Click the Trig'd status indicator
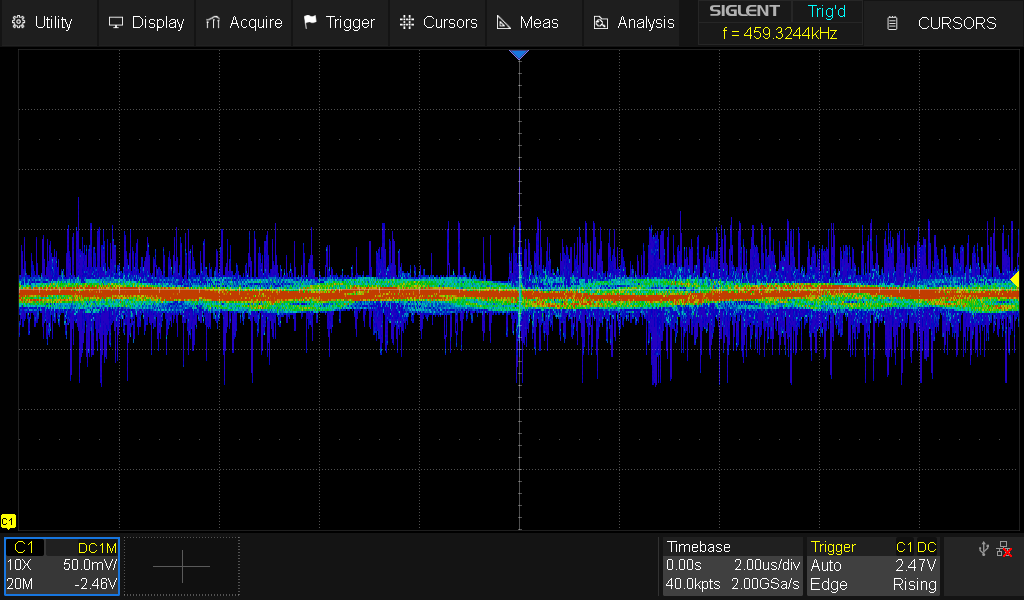Viewport: 1024px width, 600px height. point(826,11)
